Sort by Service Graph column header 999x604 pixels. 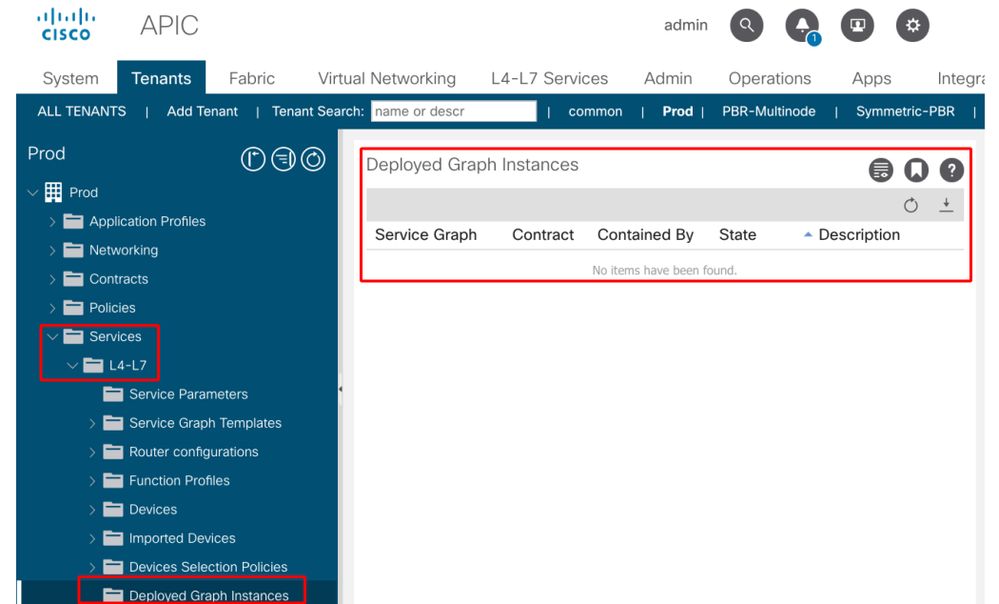pos(426,235)
